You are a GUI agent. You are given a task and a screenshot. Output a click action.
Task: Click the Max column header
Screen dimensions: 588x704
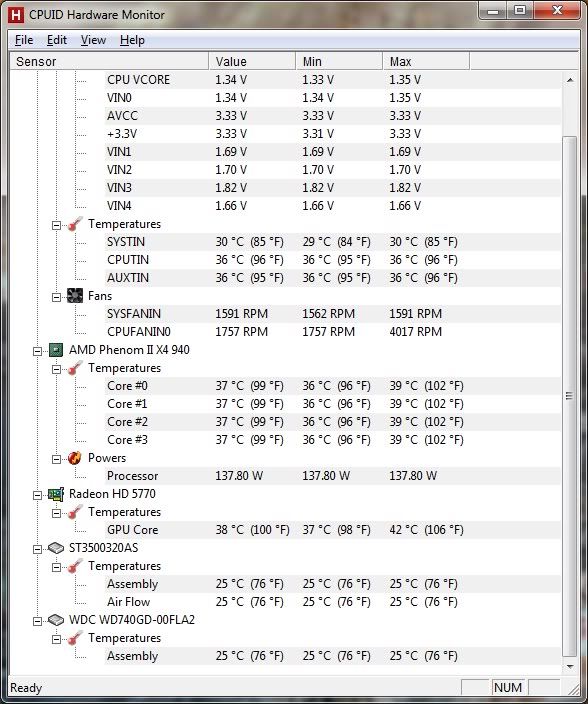pos(426,61)
